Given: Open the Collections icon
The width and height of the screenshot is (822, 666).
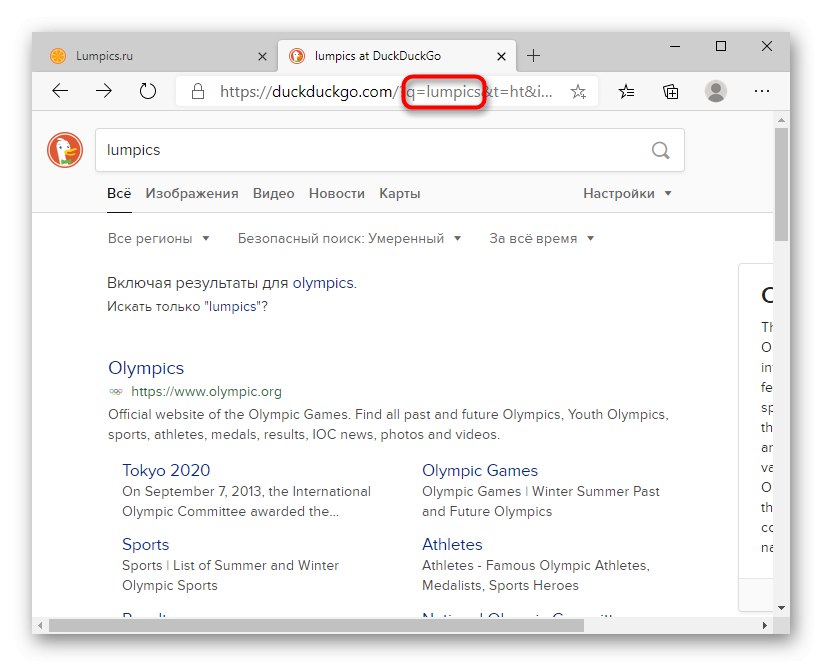Looking at the screenshot, I should 671,92.
